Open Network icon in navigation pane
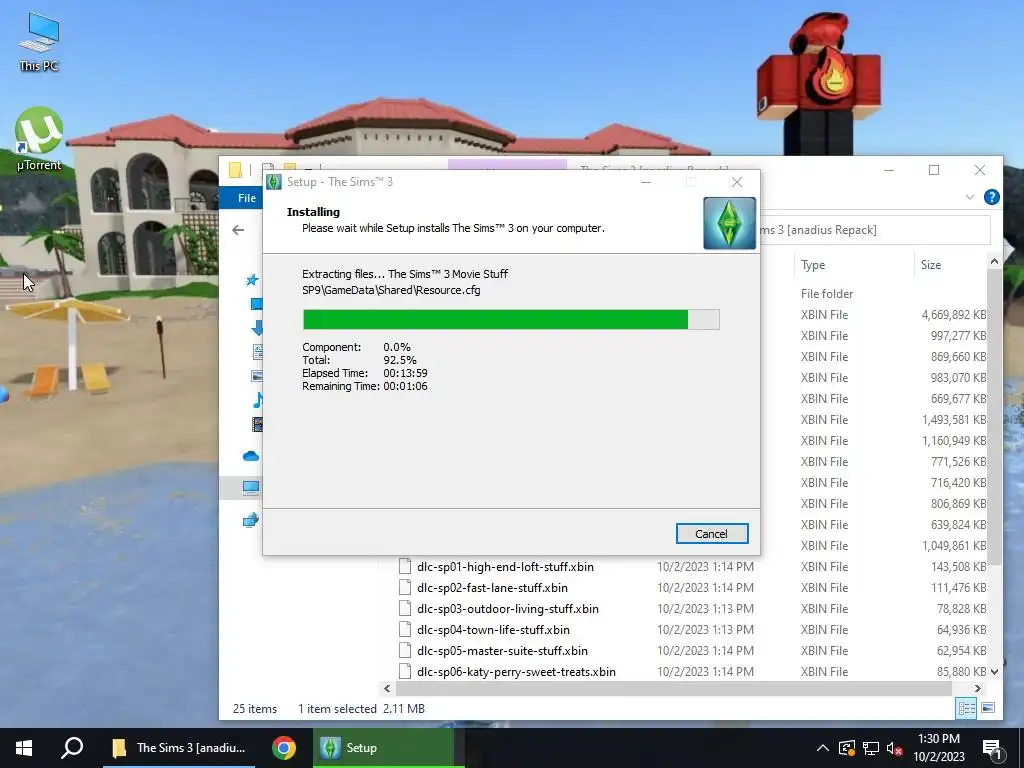 click(x=251, y=520)
